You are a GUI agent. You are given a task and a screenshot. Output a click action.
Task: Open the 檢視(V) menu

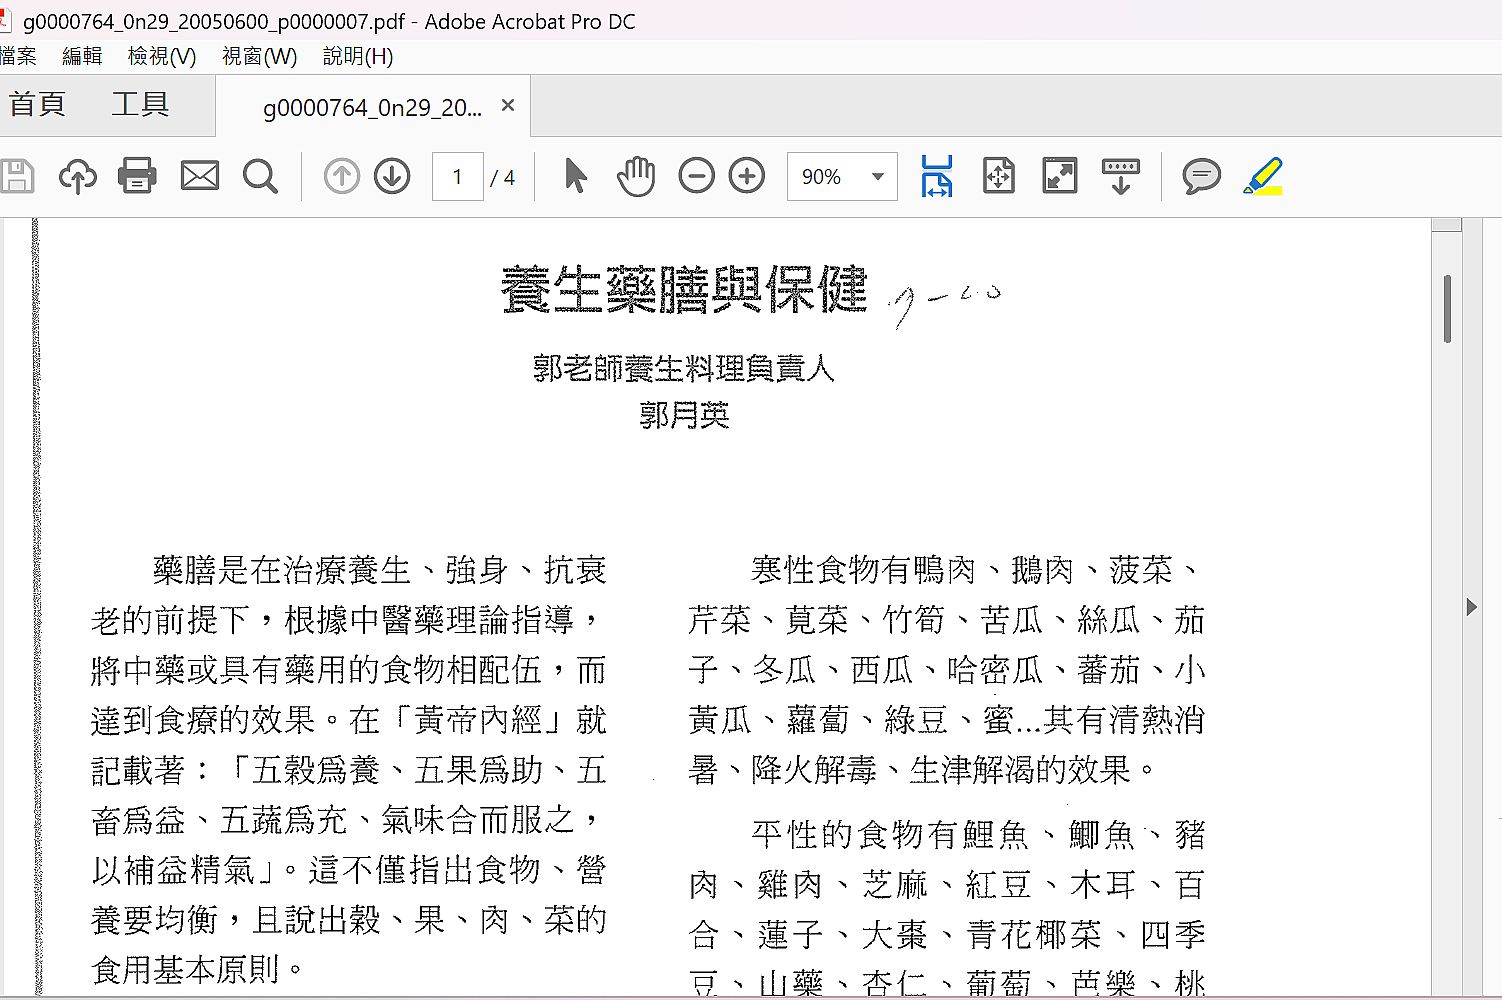click(x=162, y=57)
